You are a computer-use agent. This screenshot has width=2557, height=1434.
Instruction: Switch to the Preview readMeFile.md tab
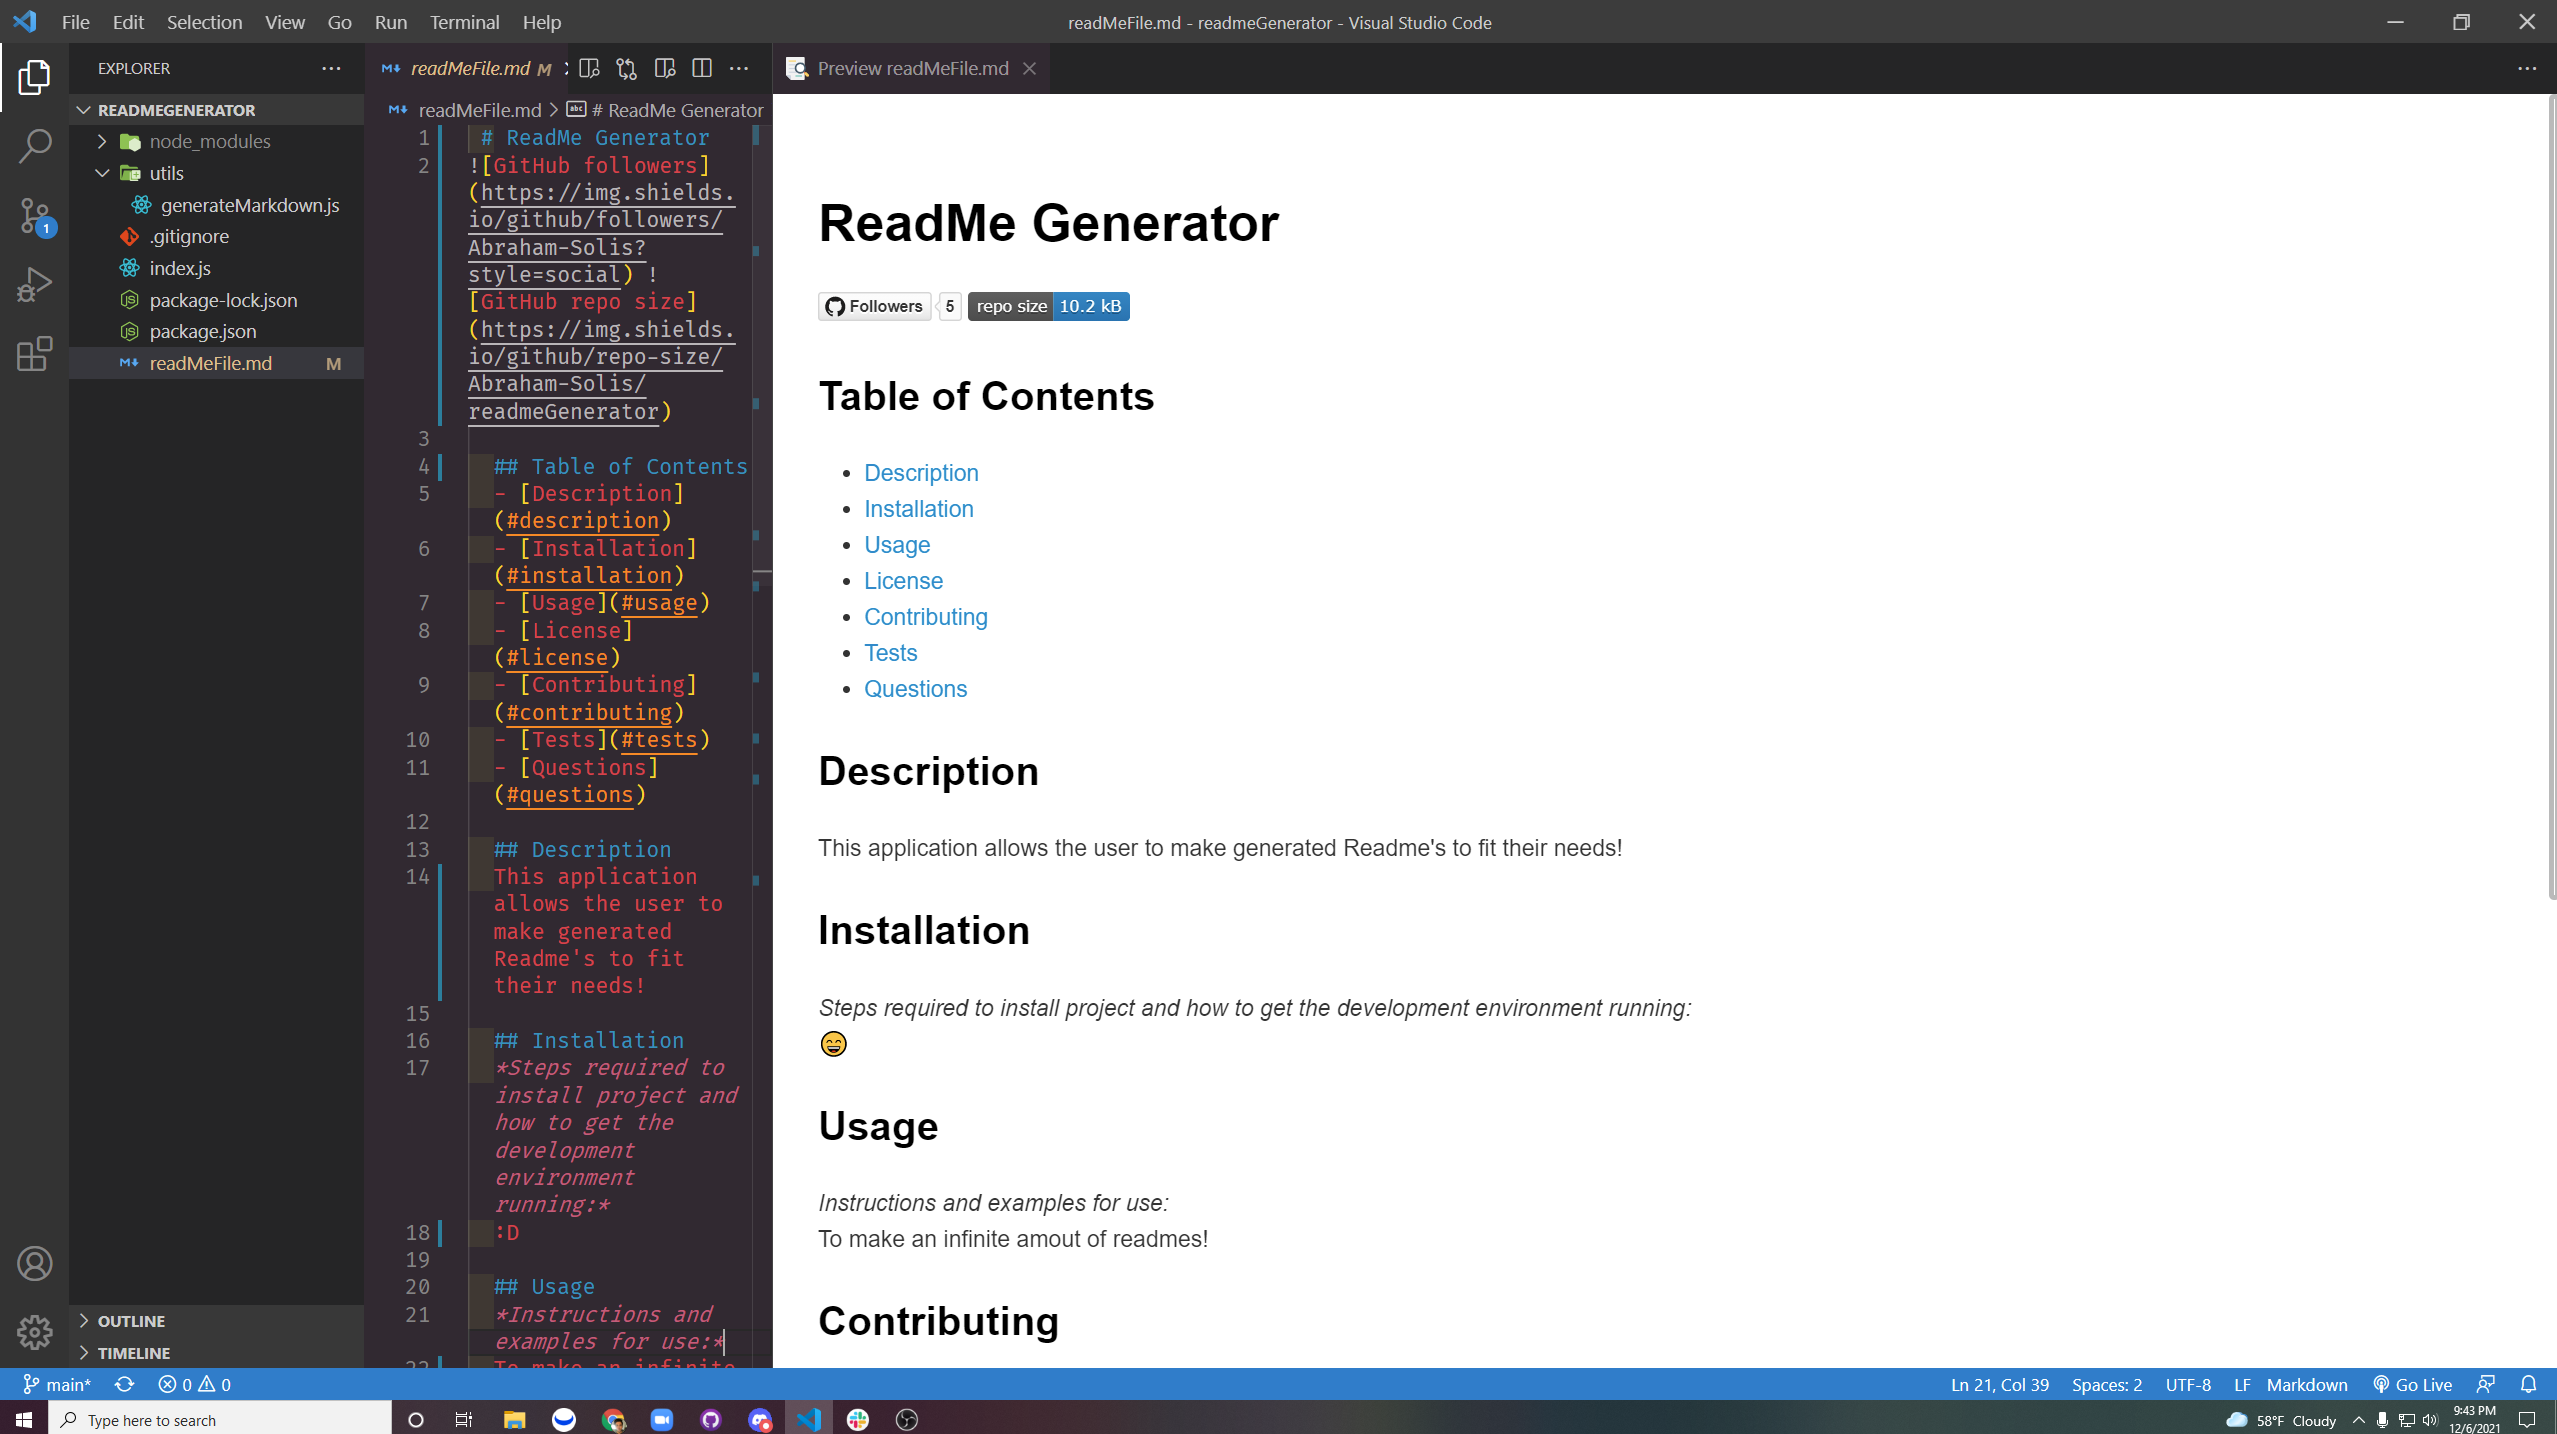911,68
